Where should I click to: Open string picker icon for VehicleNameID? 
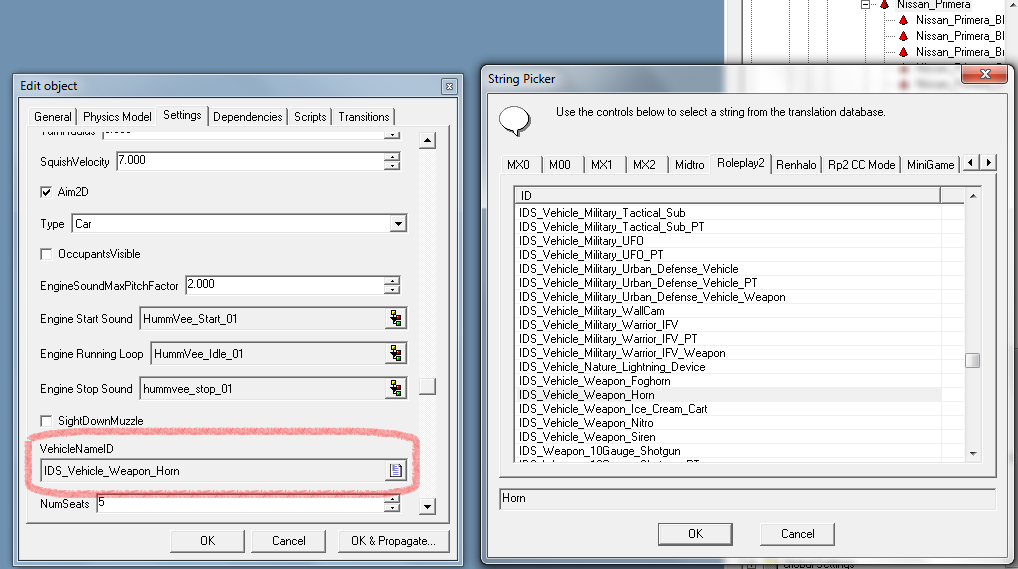tap(396, 471)
